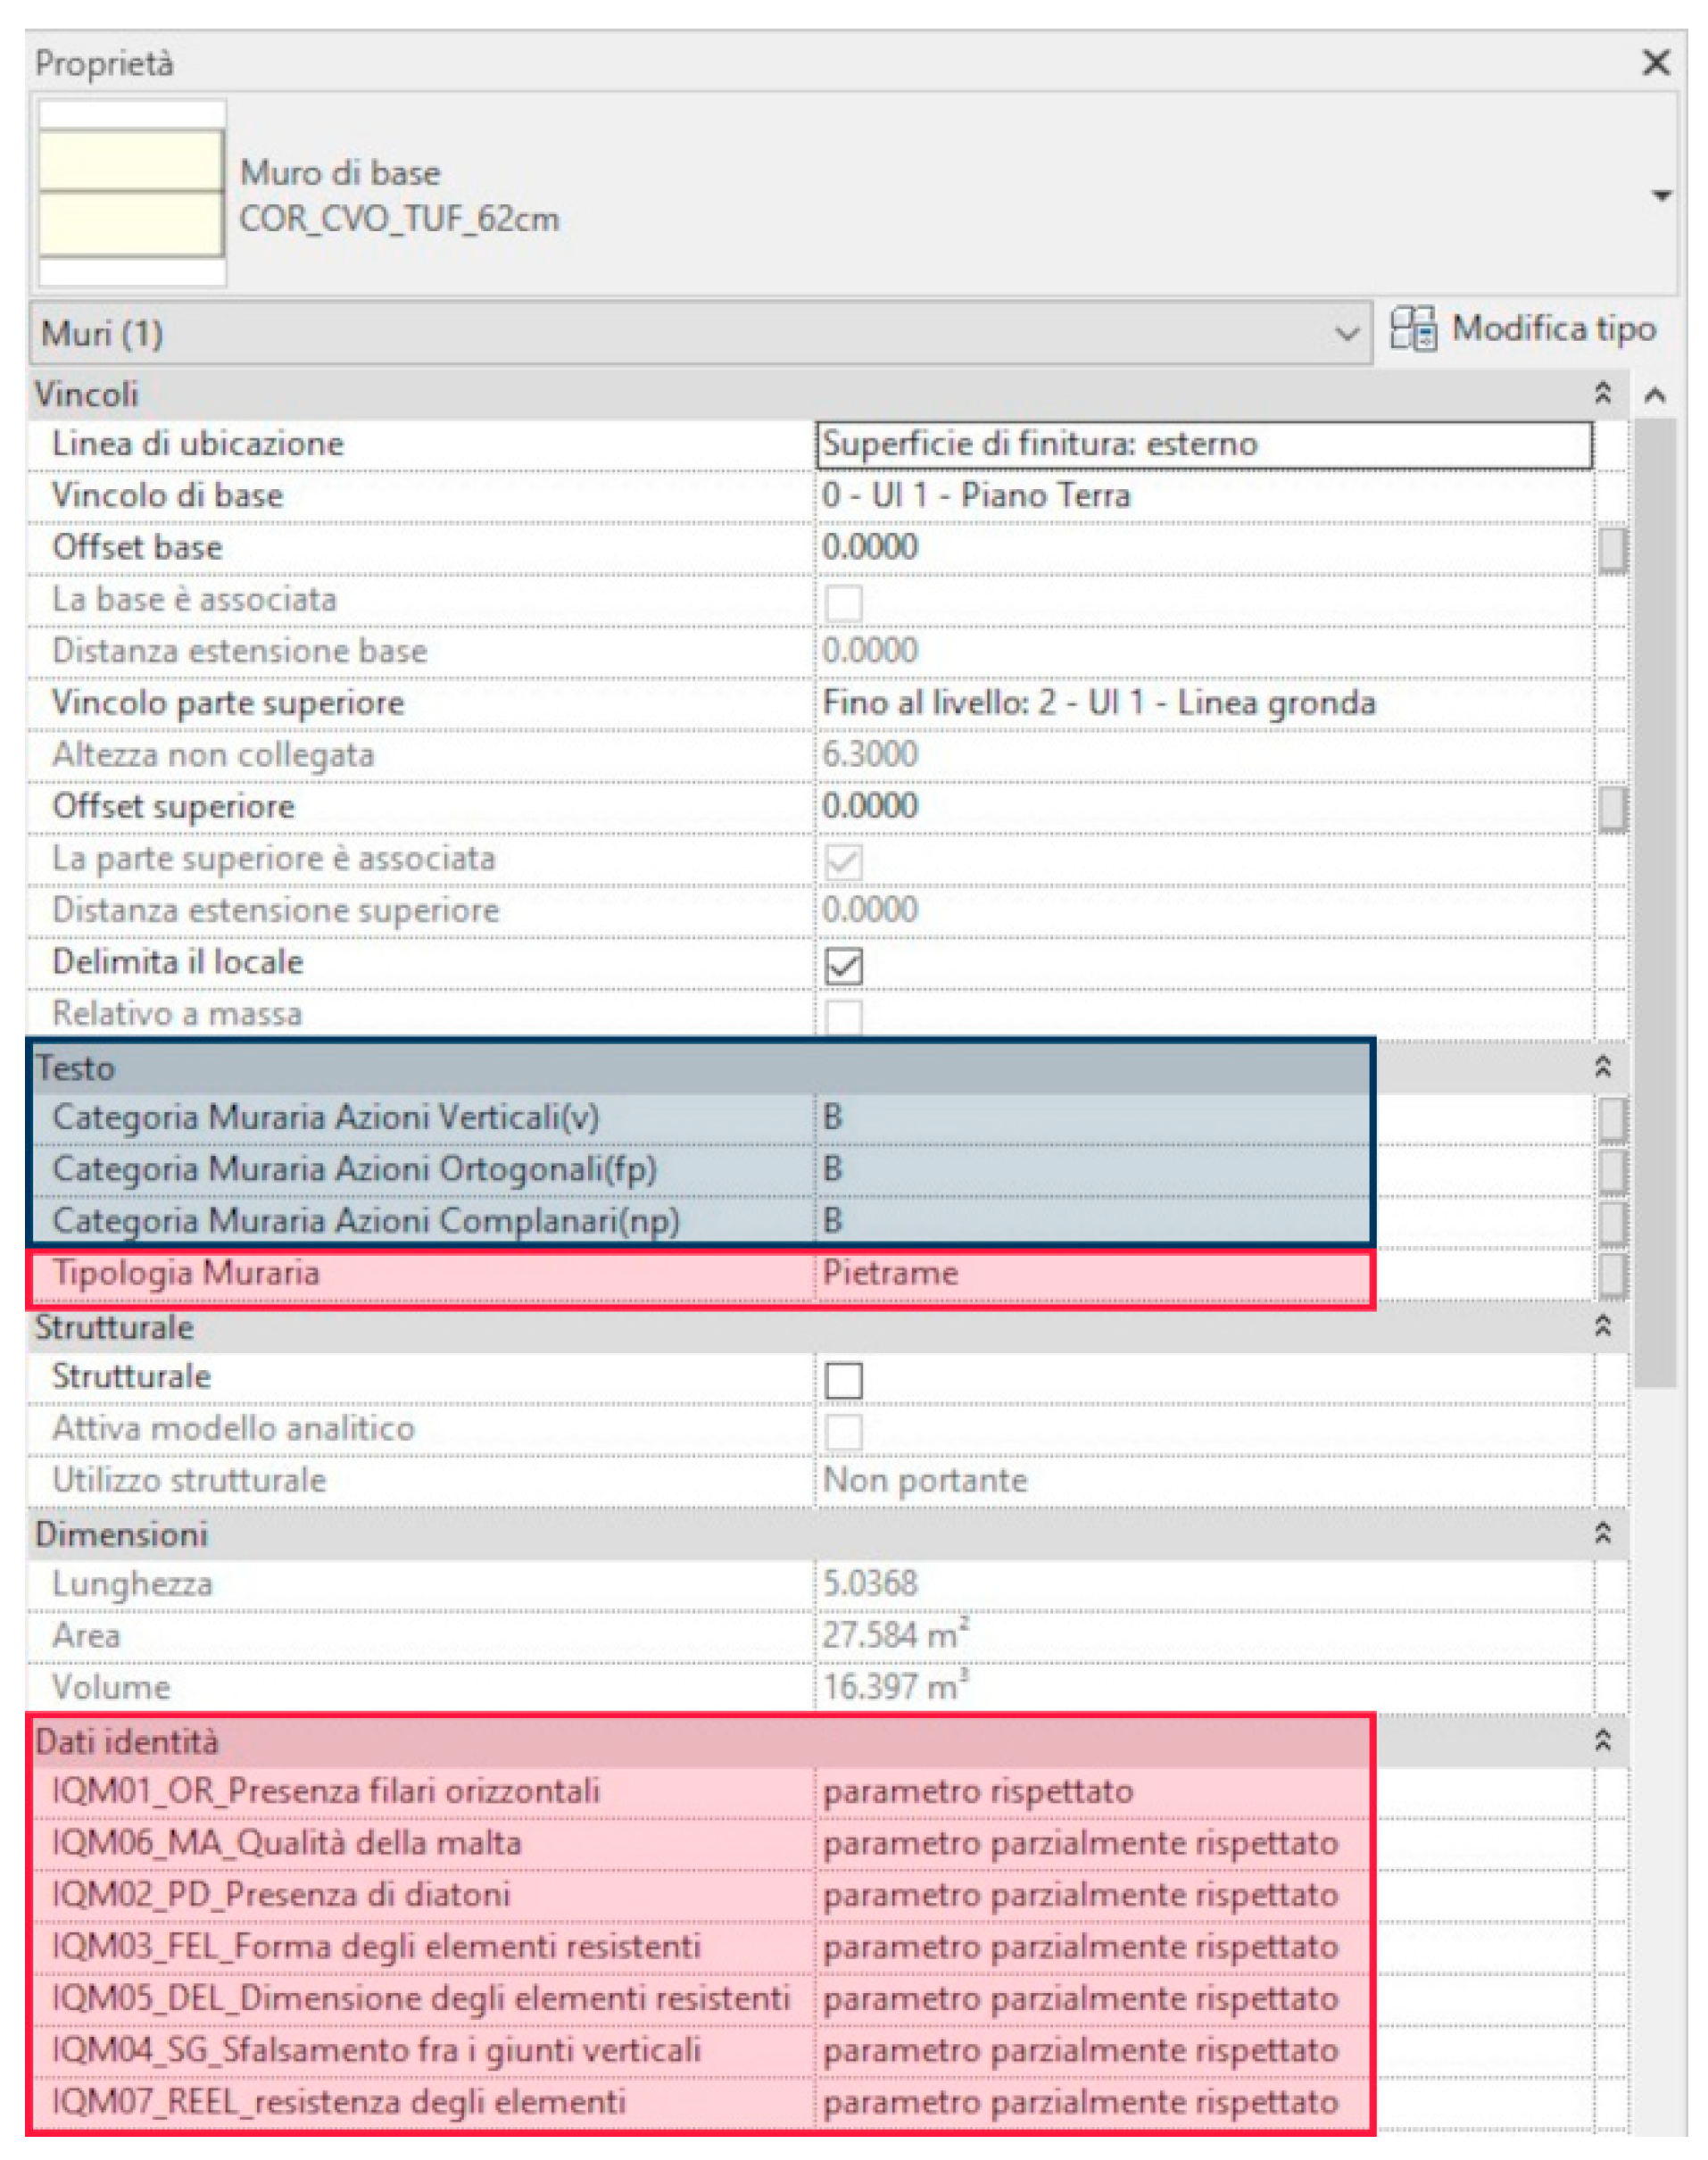Click the Delimita il locale label
The image size is (1708, 2160).
(x=177, y=962)
